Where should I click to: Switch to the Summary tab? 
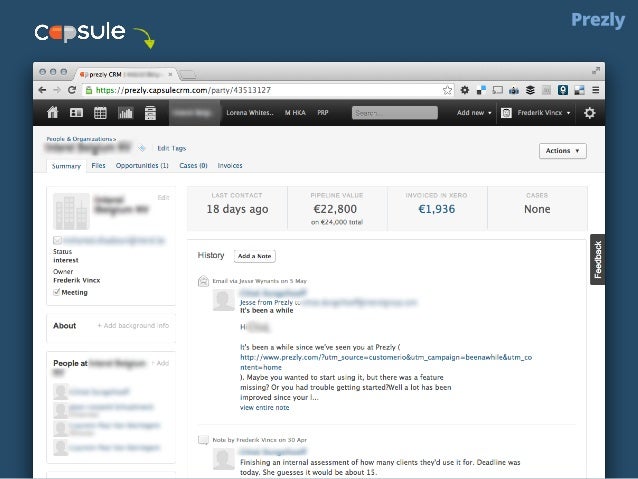pos(66,166)
